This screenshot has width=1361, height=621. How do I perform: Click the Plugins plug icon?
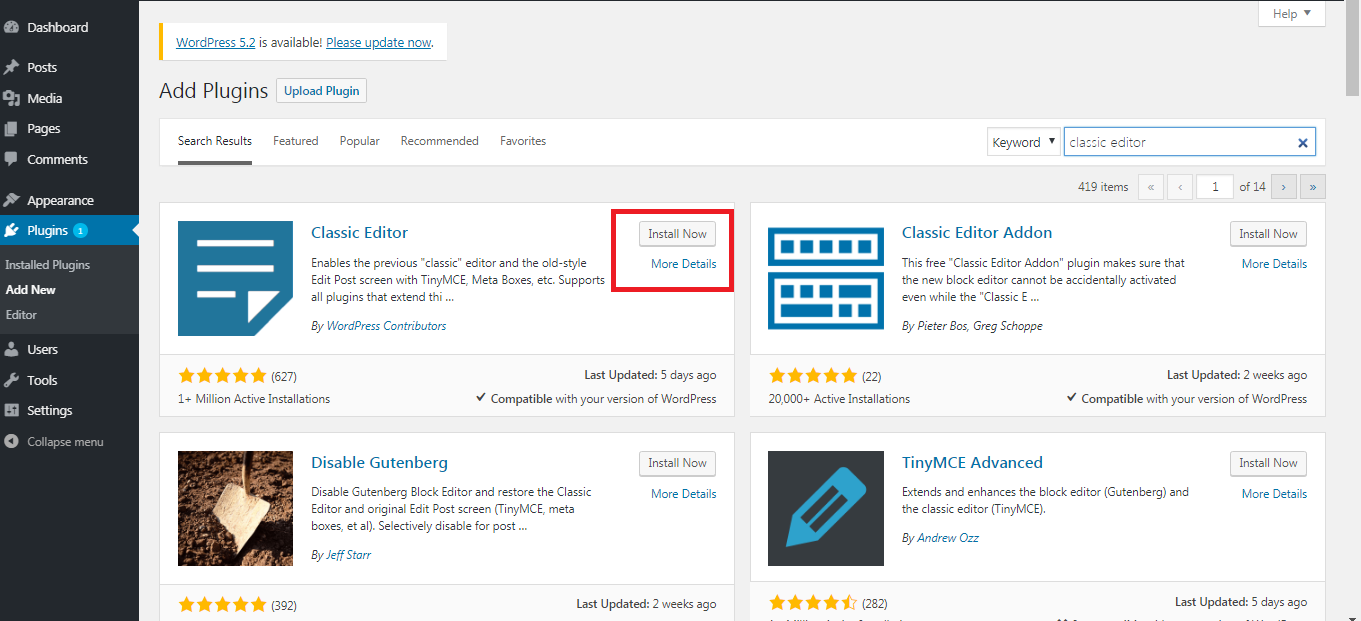point(12,230)
